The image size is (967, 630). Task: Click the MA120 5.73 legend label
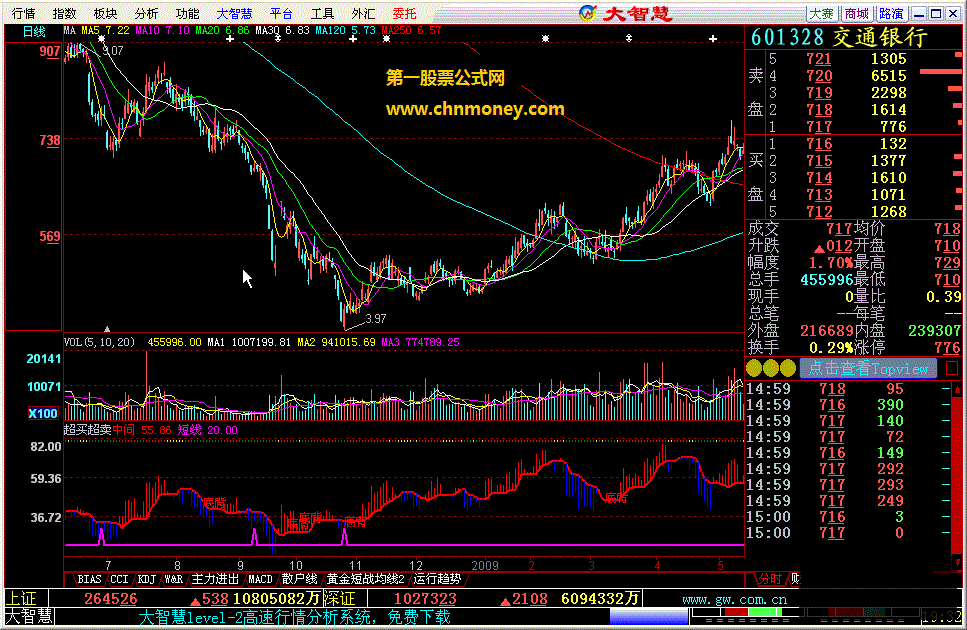345,30
